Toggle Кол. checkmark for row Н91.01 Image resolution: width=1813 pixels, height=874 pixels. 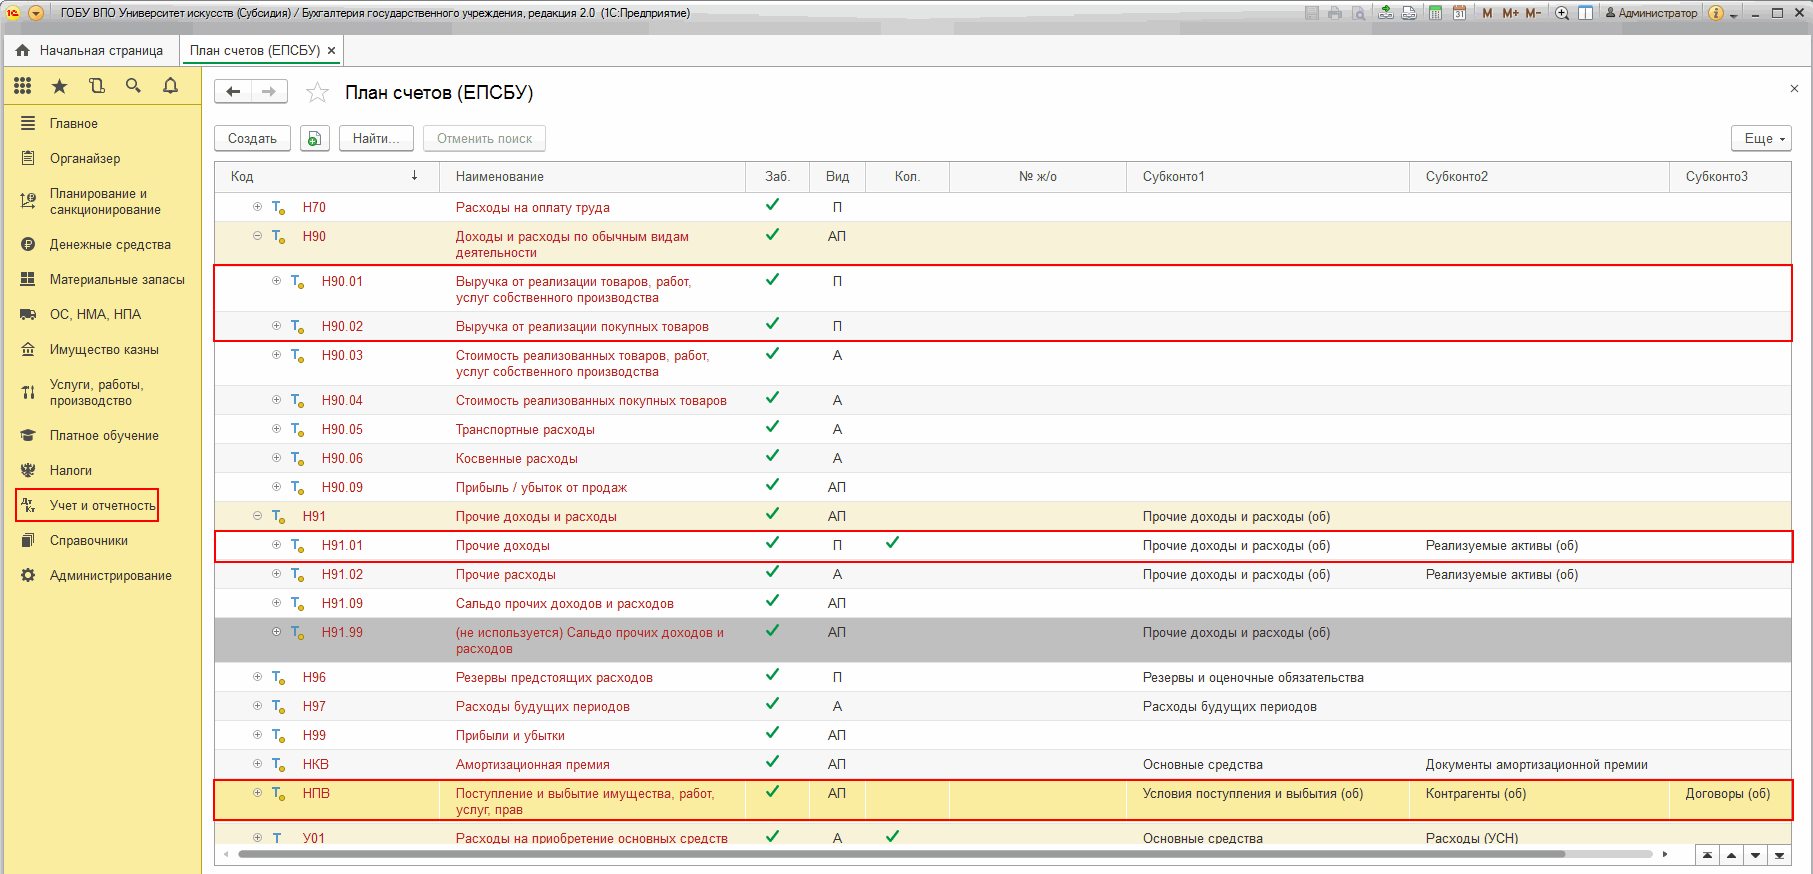[x=892, y=543]
